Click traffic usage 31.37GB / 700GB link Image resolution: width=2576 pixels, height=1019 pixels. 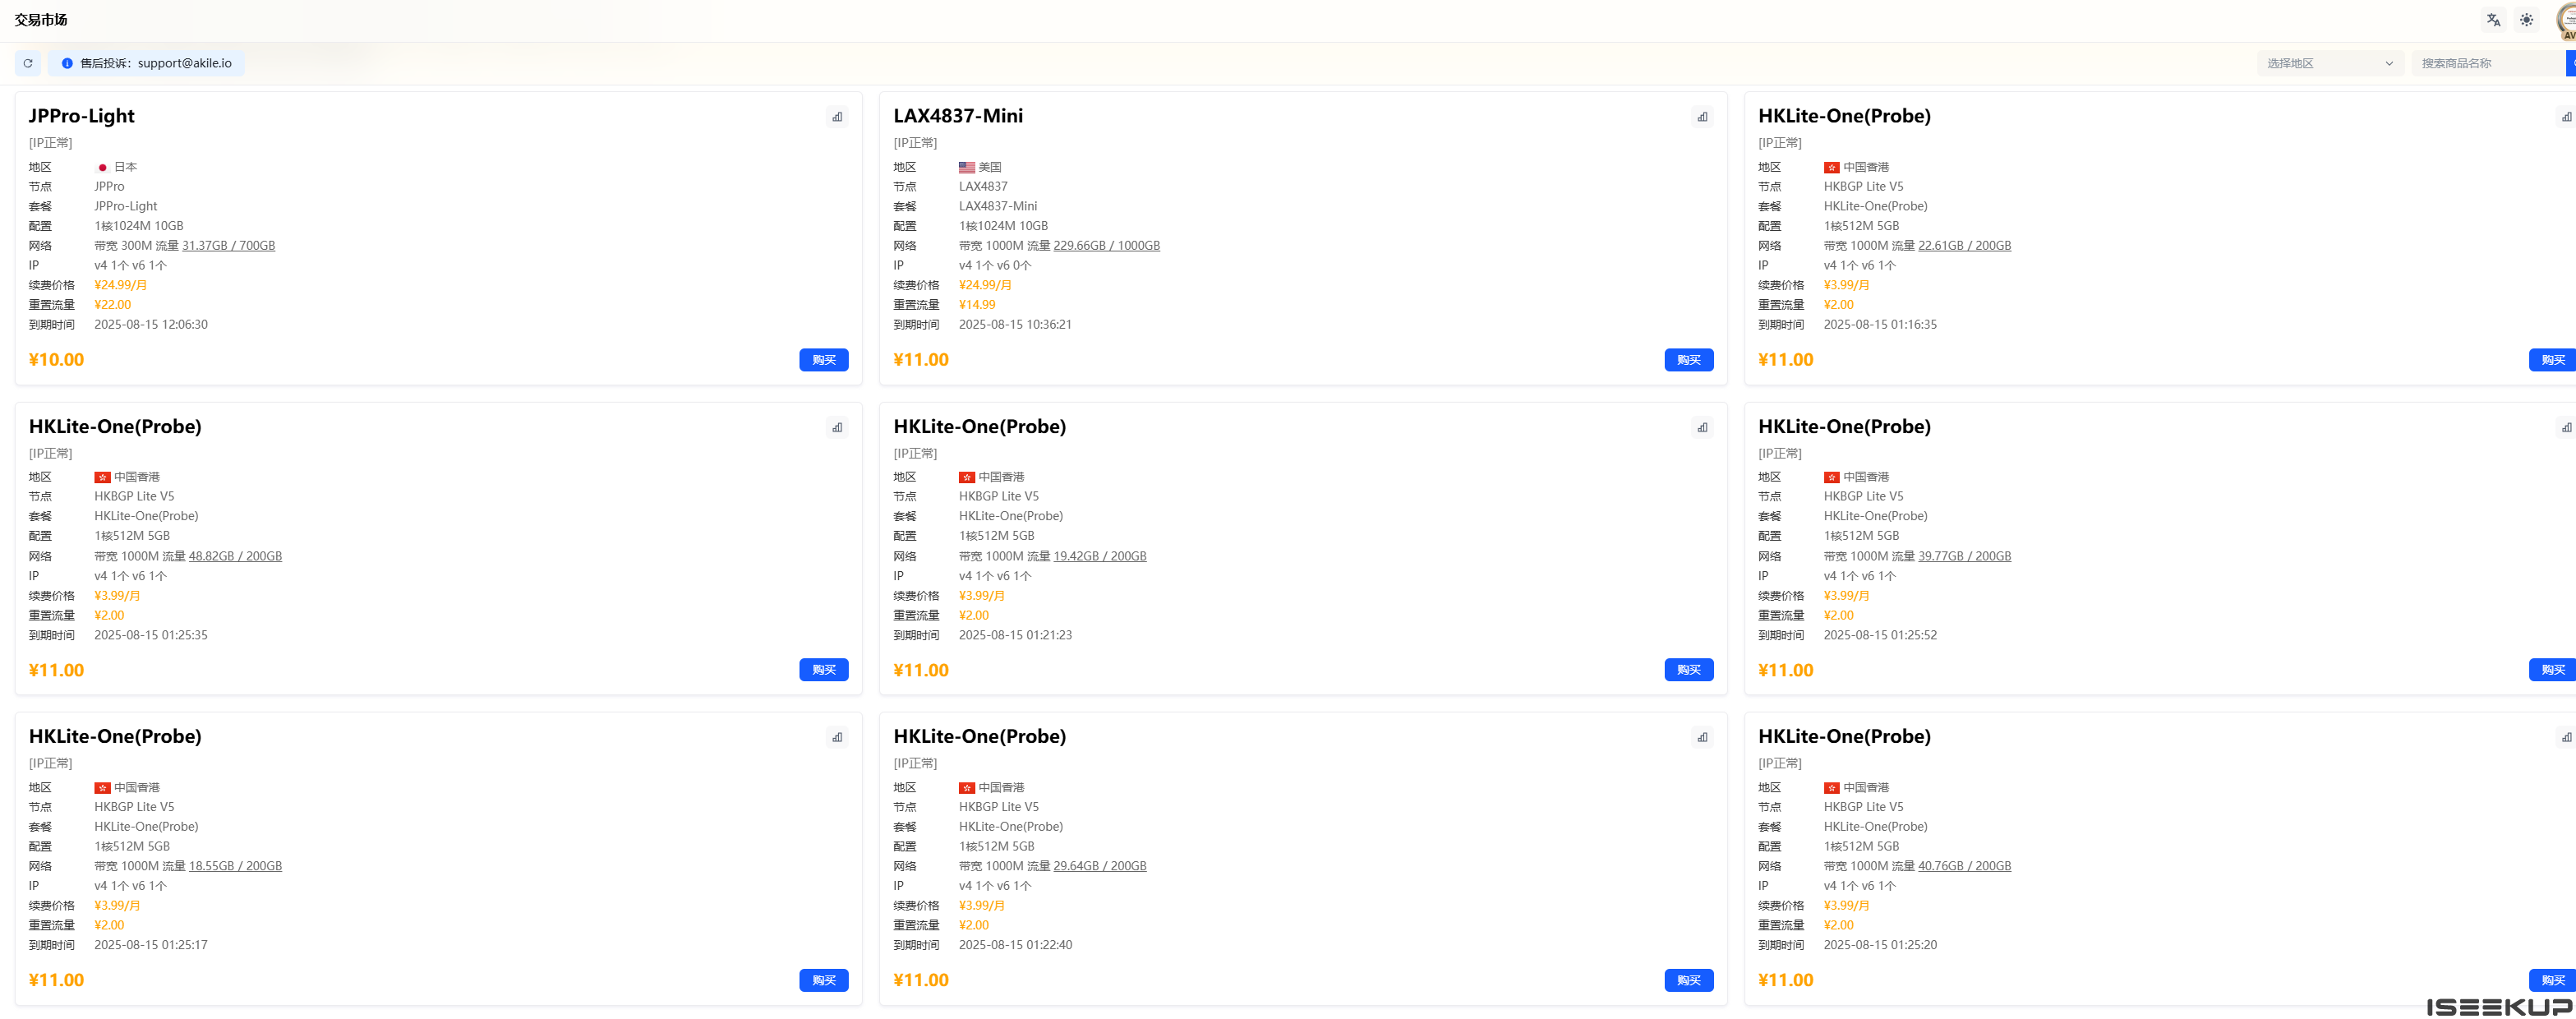[x=228, y=246]
